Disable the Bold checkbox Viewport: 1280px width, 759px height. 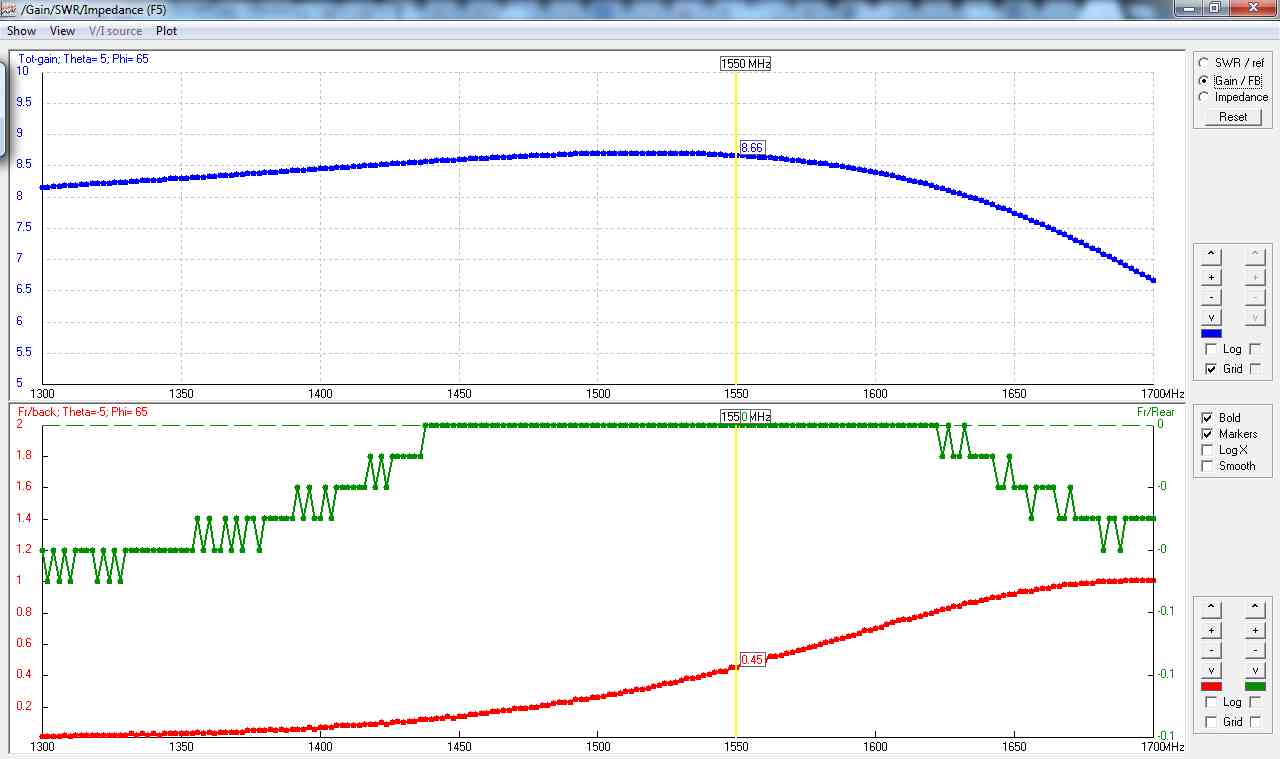point(1207,418)
